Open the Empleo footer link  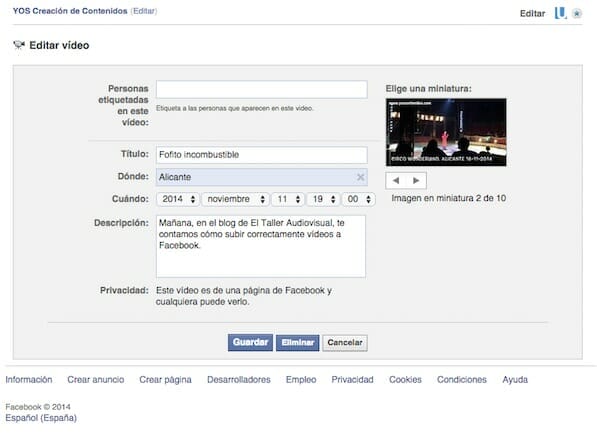[x=301, y=380]
